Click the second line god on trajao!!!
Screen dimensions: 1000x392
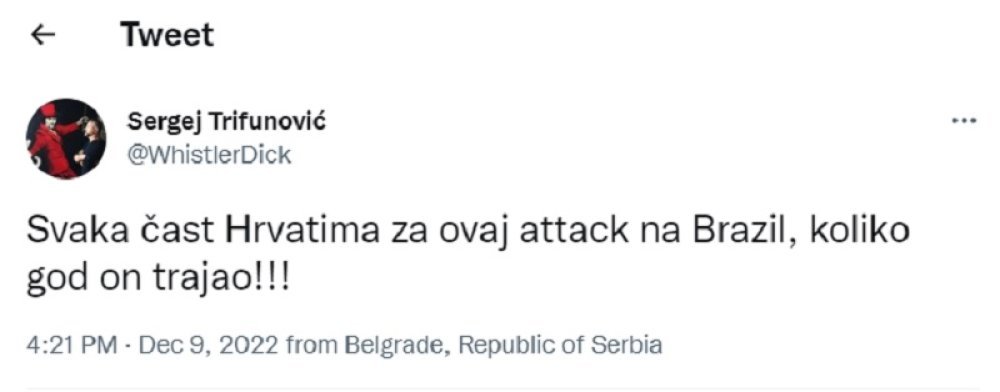pyautogui.click(x=158, y=281)
